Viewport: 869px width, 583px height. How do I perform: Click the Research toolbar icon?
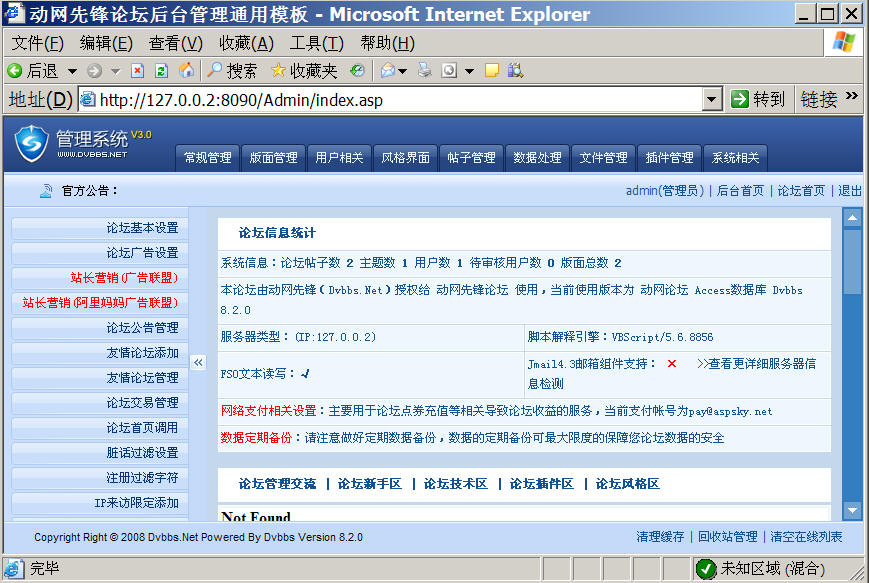tap(515, 70)
